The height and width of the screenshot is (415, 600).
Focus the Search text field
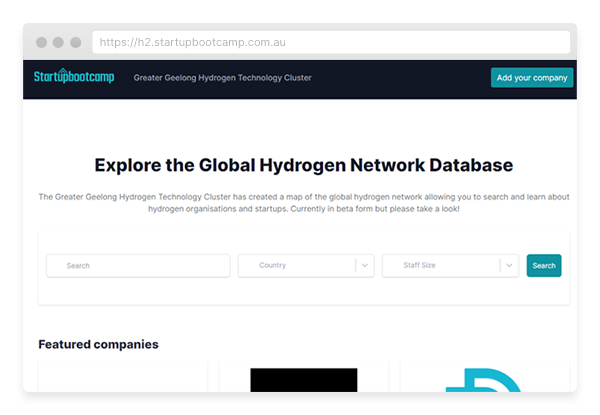[x=138, y=265]
